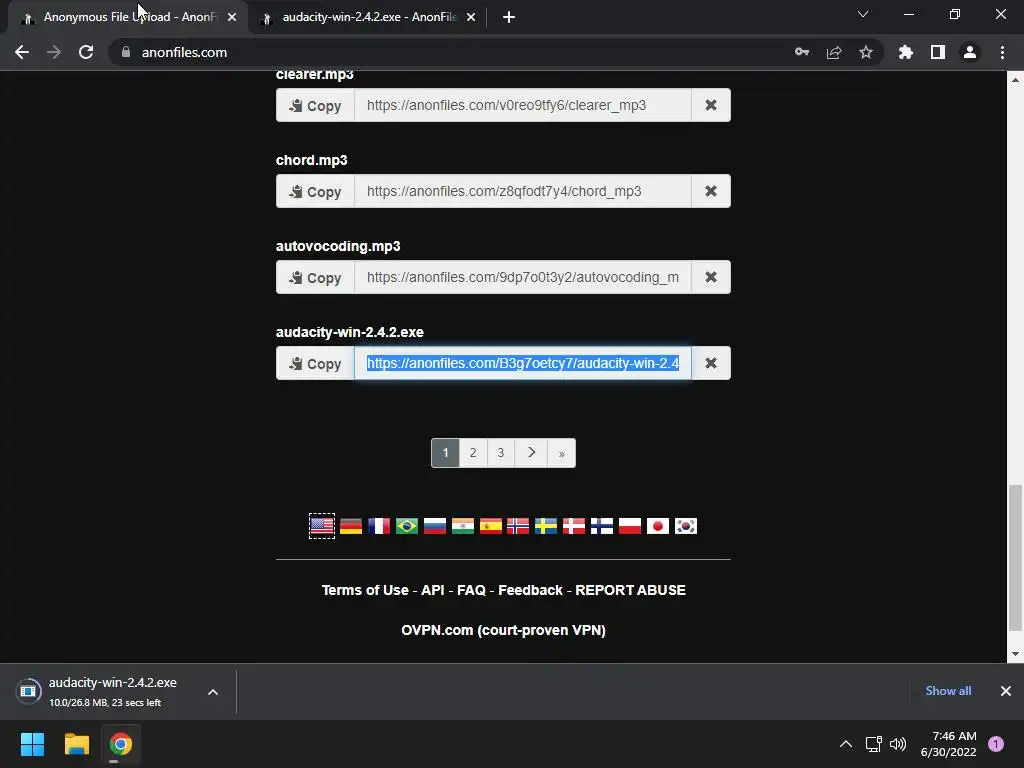The image size is (1024, 768).
Task: Go to the next page arrow
Action: click(x=532, y=453)
